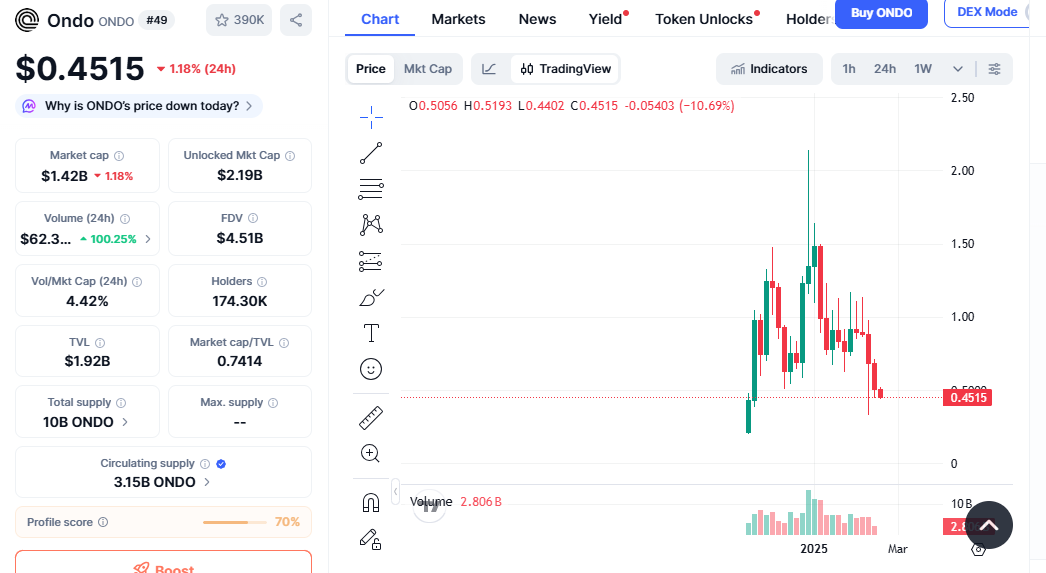The image size is (1046, 573).
Task: Select the ruler measure tool
Action: pyautogui.click(x=371, y=417)
